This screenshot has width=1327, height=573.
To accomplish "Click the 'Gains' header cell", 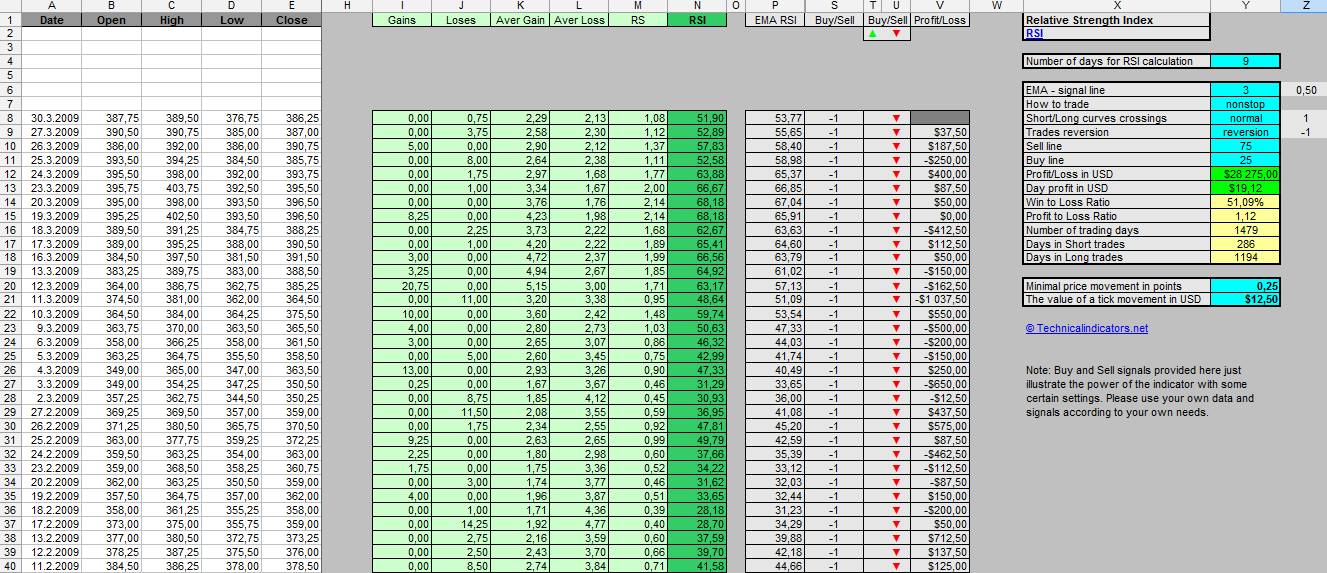I will 401,20.
